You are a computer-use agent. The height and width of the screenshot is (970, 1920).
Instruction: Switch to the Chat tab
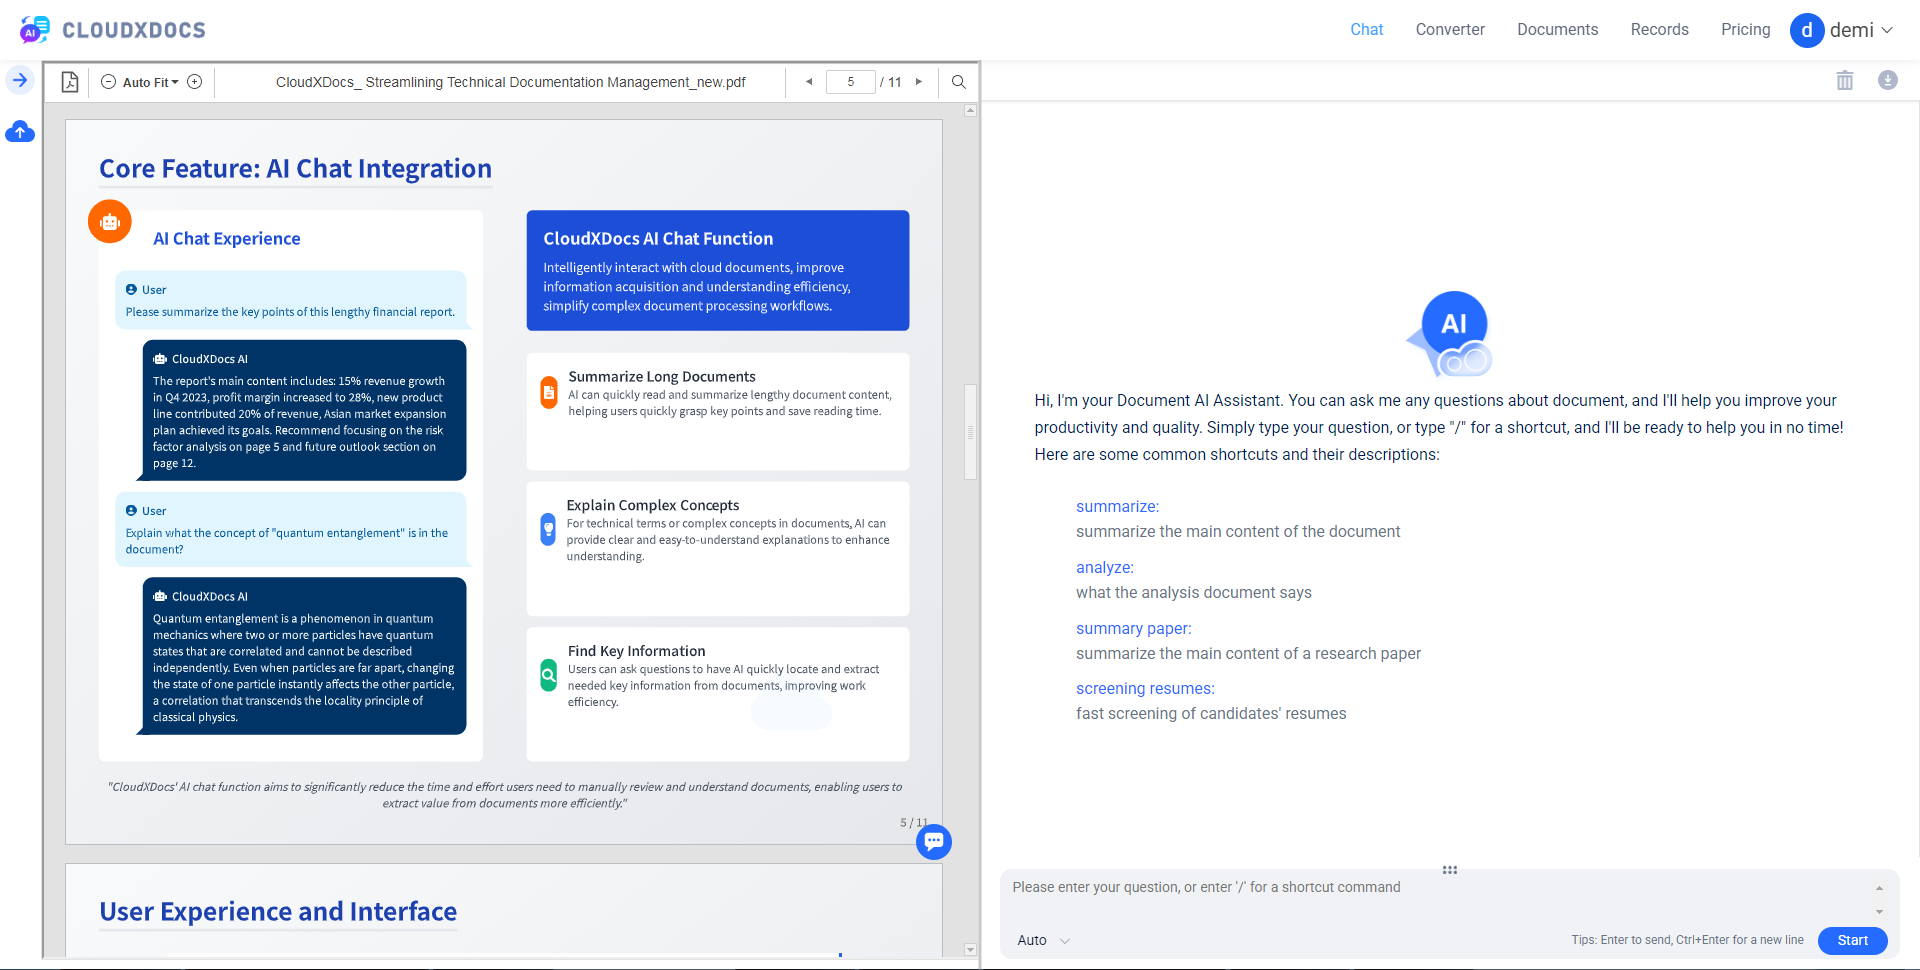1366,30
